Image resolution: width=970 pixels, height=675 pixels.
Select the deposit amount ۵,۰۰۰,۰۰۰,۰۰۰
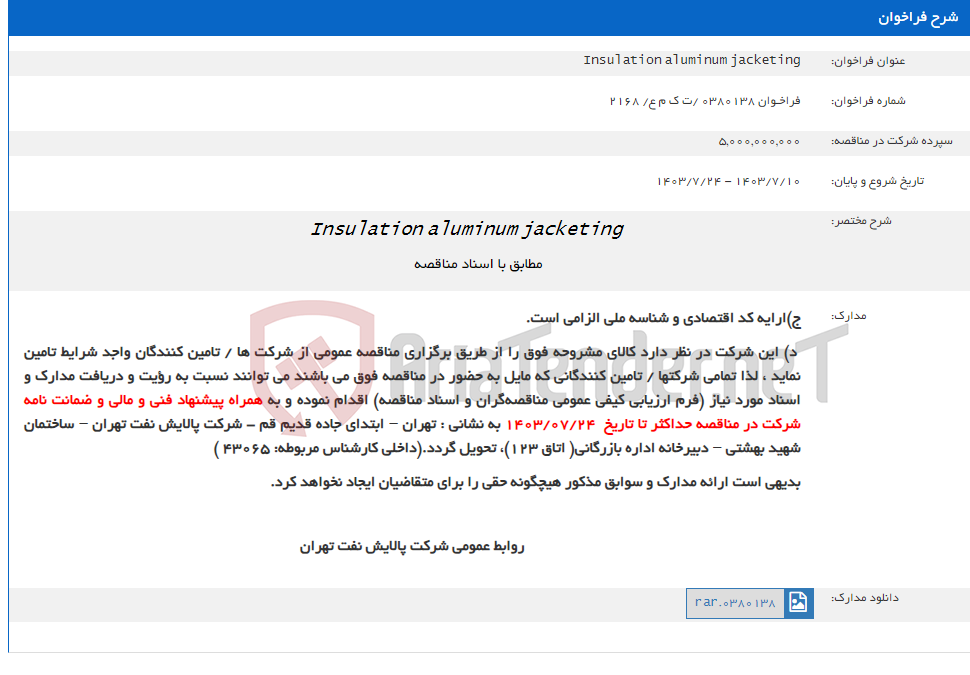(x=759, y=142)
